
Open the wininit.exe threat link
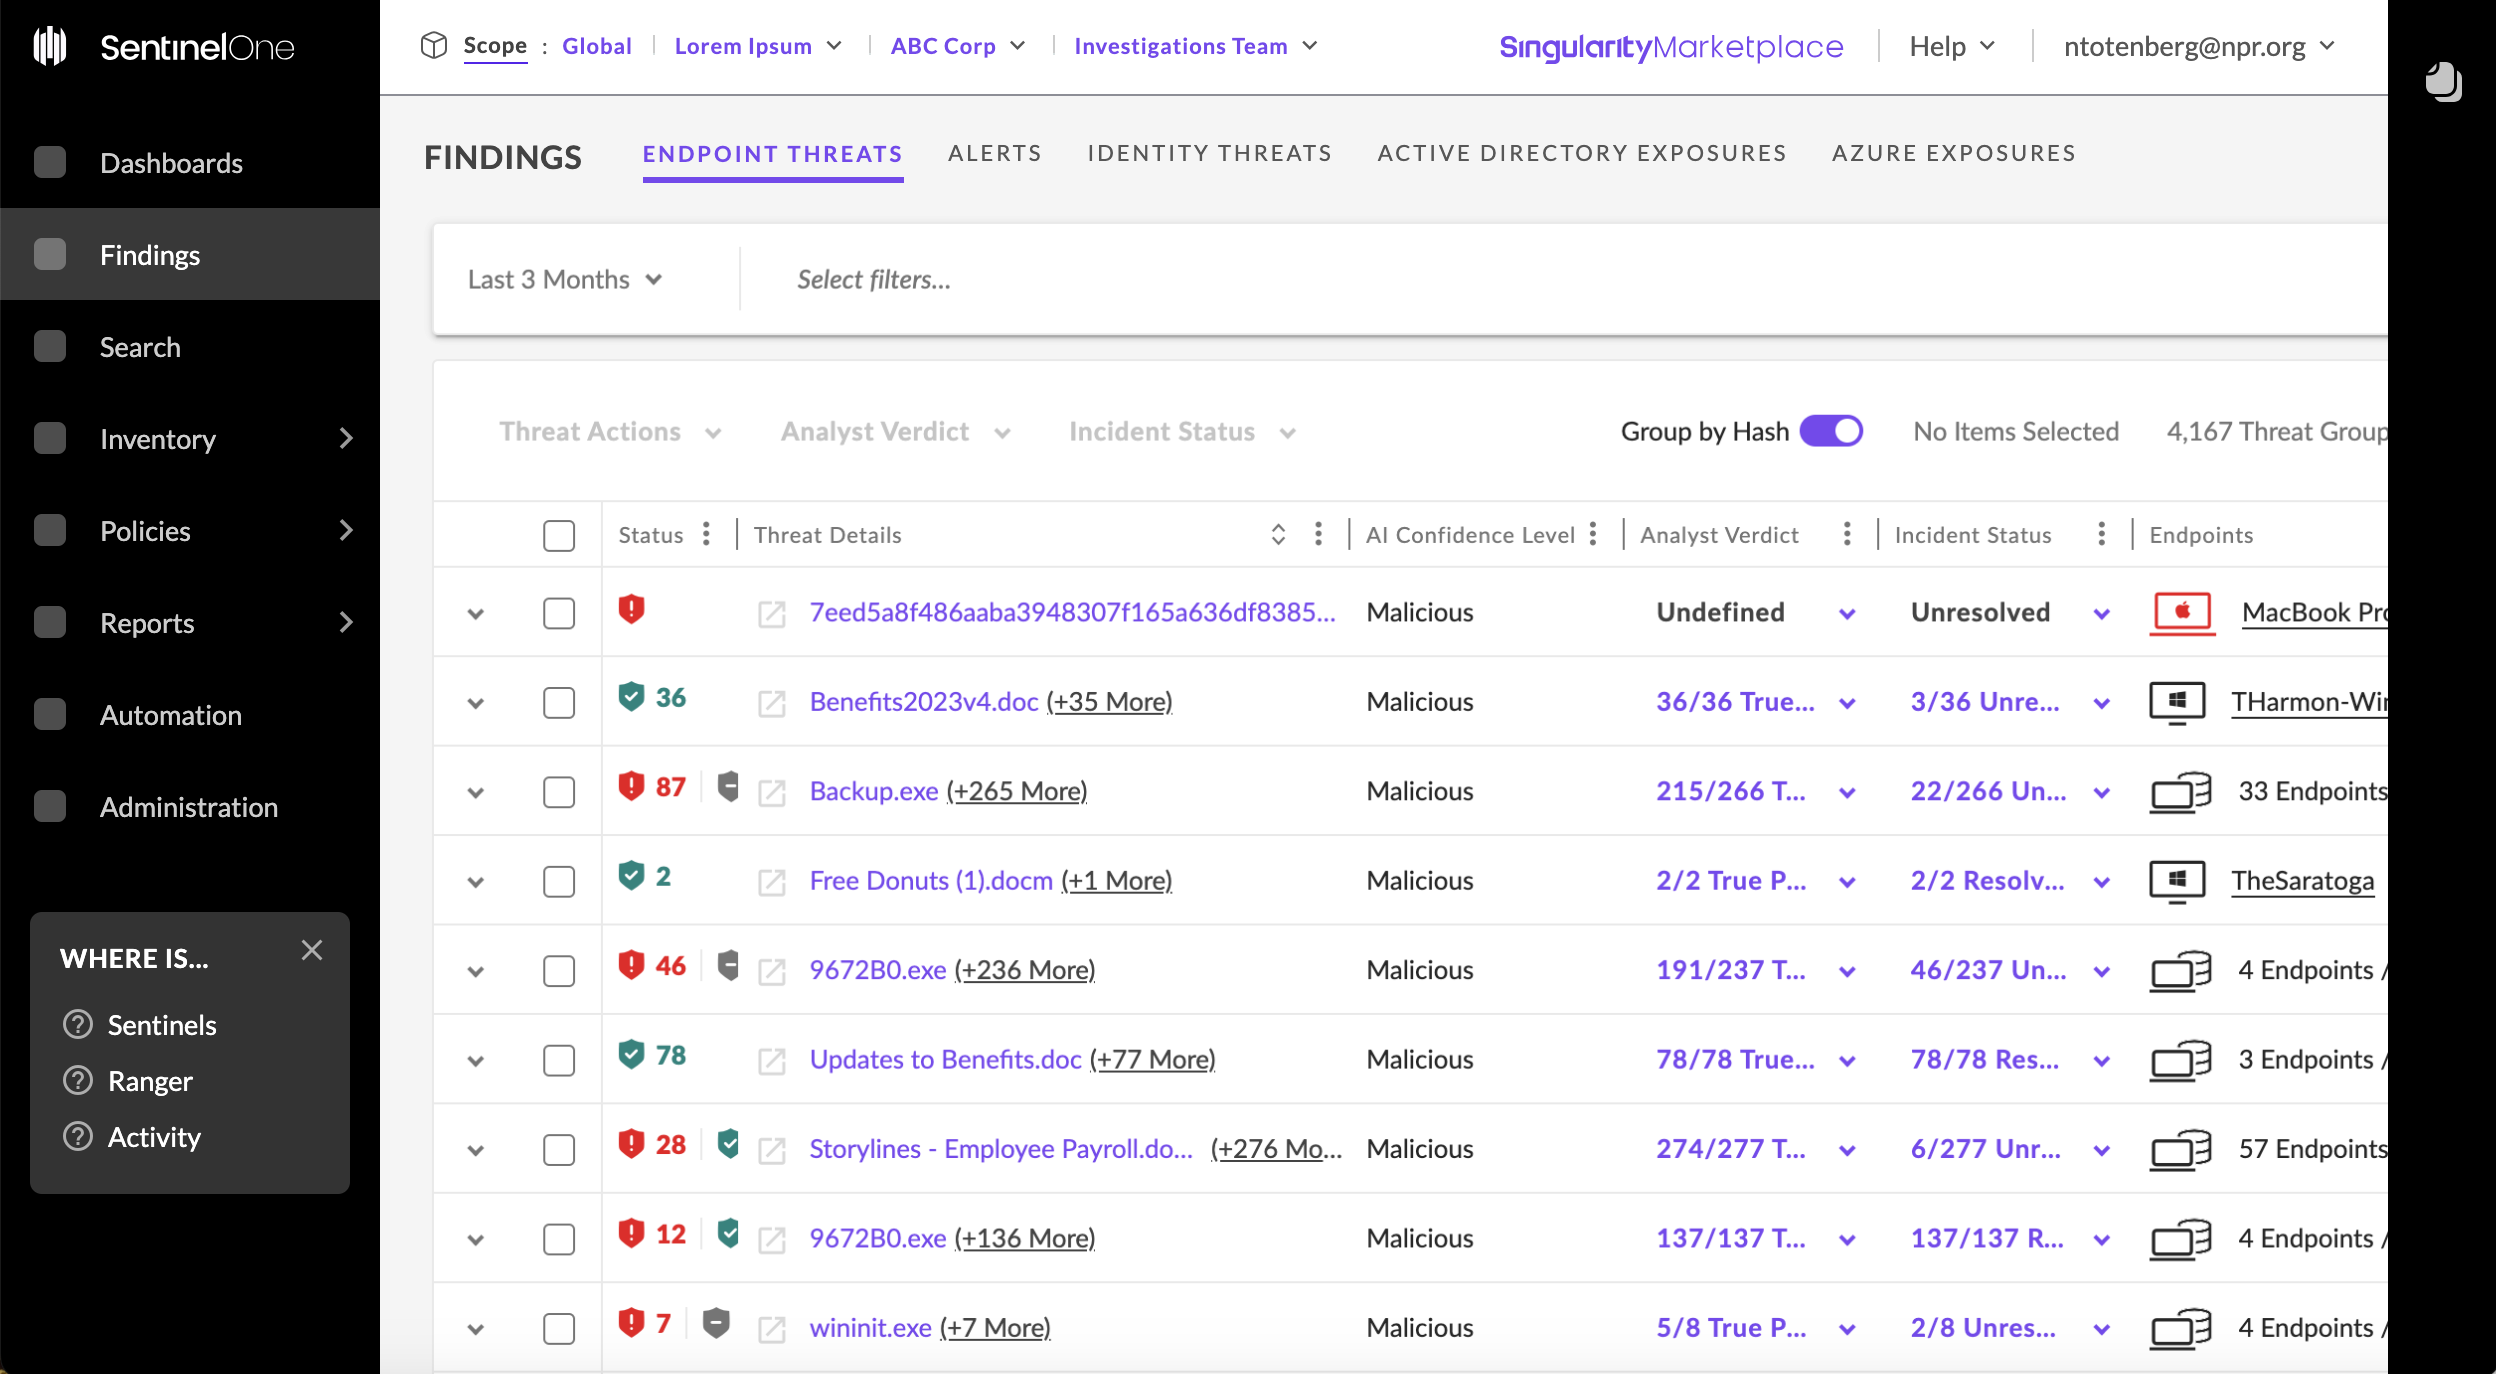[x=870, y=1327]
